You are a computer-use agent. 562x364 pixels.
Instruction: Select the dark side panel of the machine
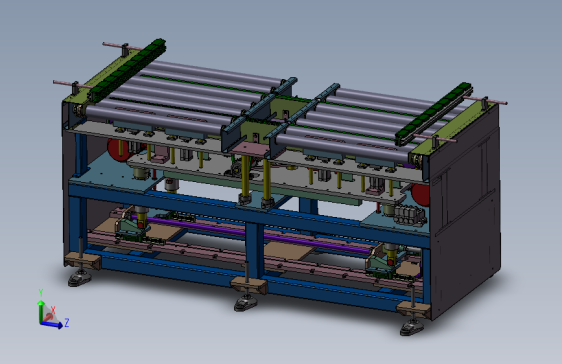point(465,211)
